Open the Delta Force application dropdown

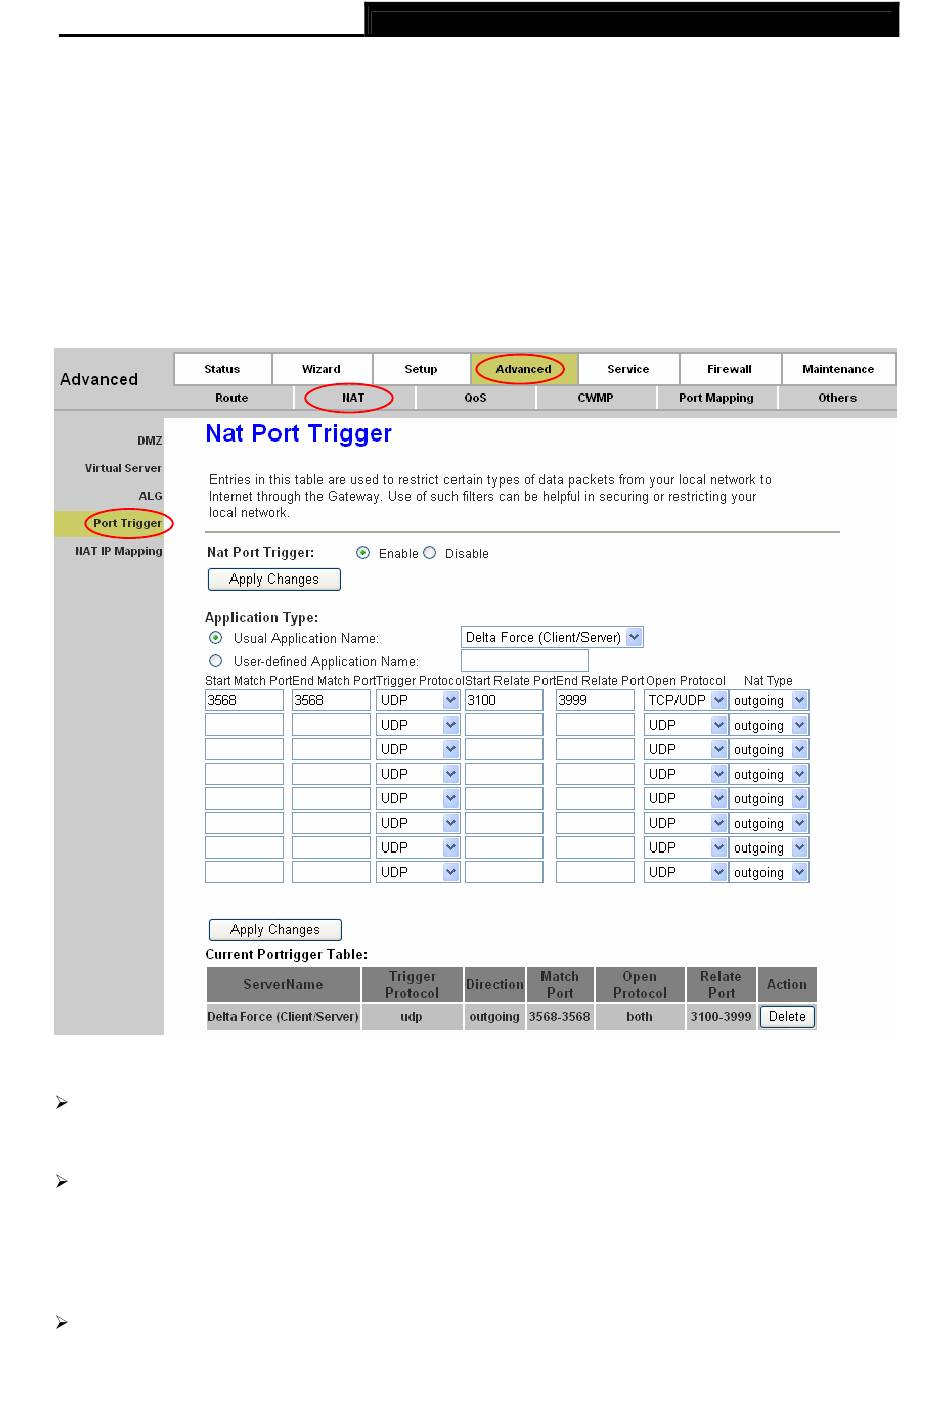point(634,638)
